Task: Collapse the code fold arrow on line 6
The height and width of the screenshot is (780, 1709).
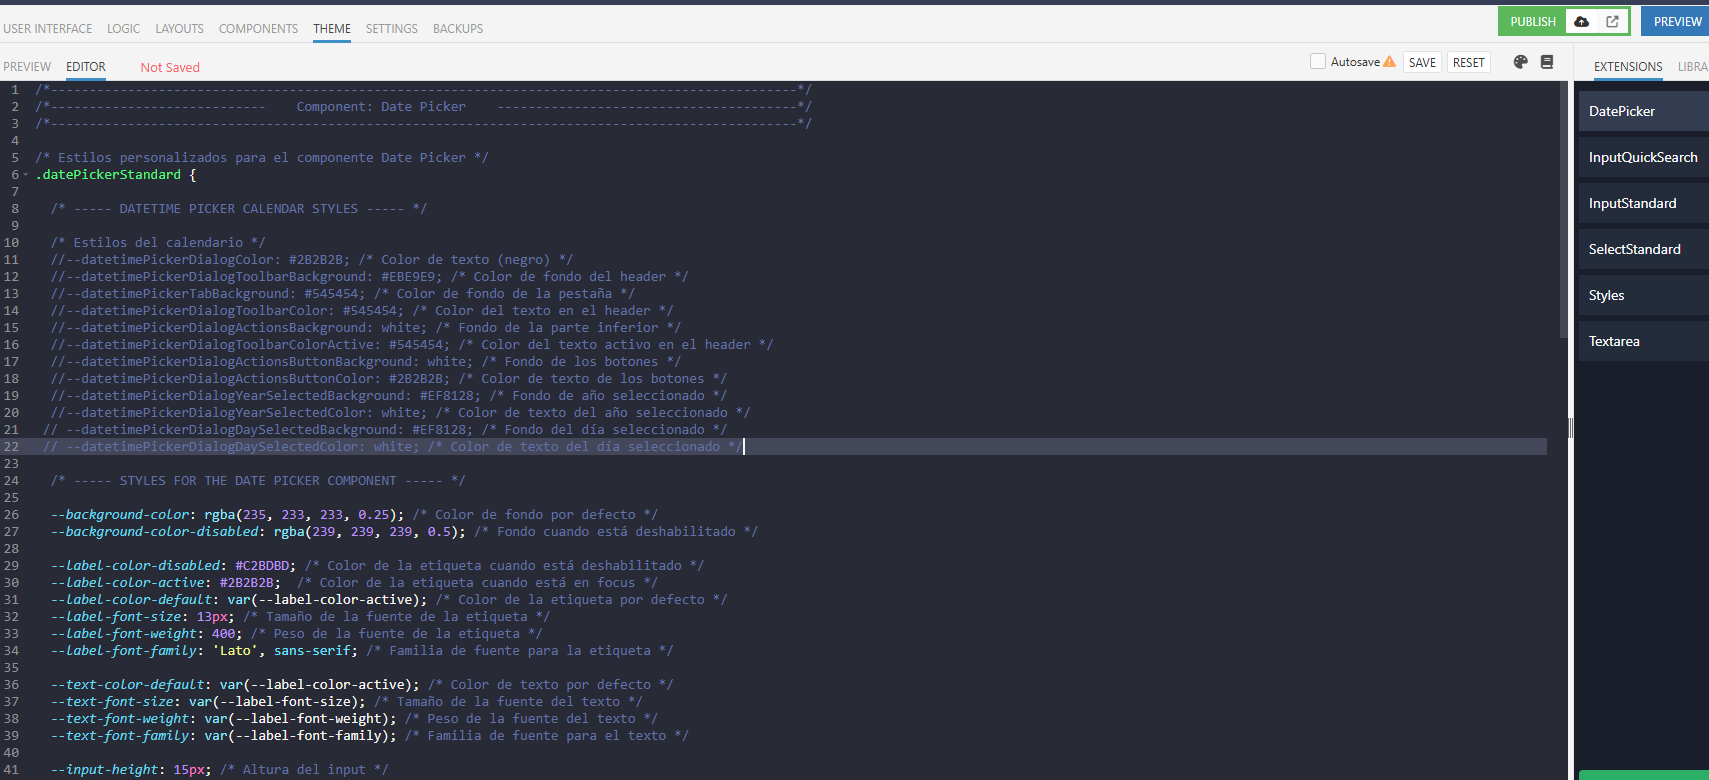Action: tap(26, 175)
